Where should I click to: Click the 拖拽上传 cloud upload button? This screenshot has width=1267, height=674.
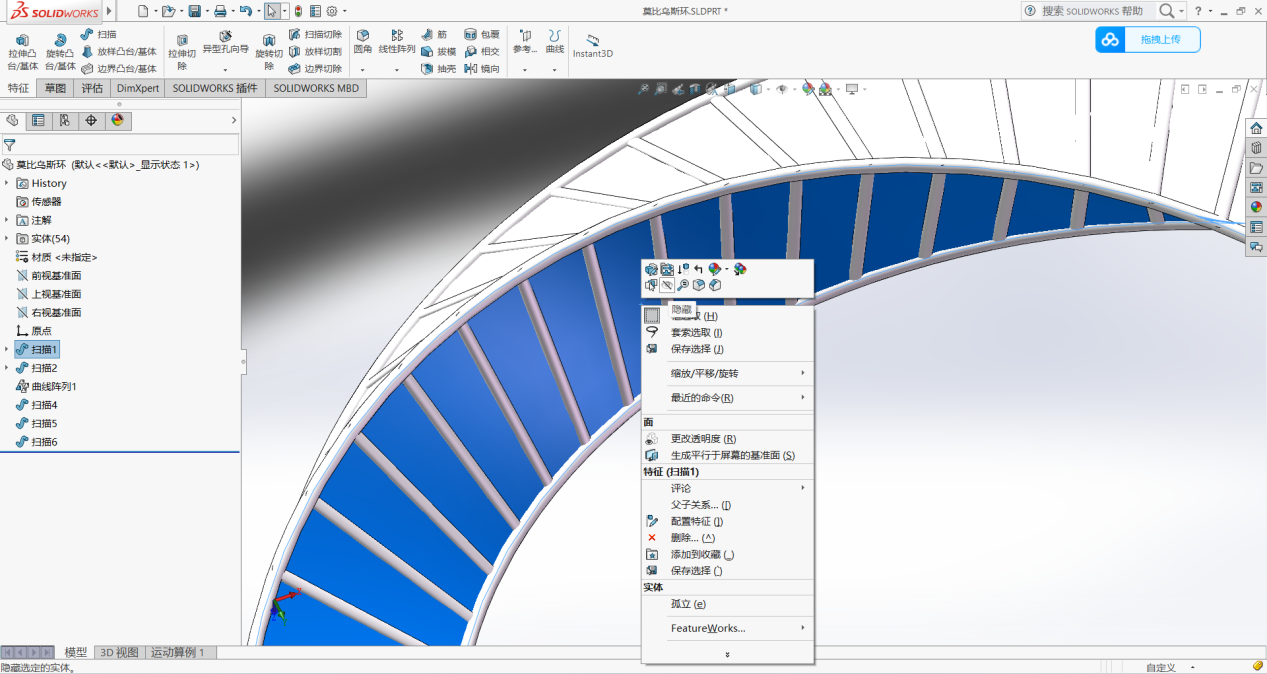(1147, 40)
